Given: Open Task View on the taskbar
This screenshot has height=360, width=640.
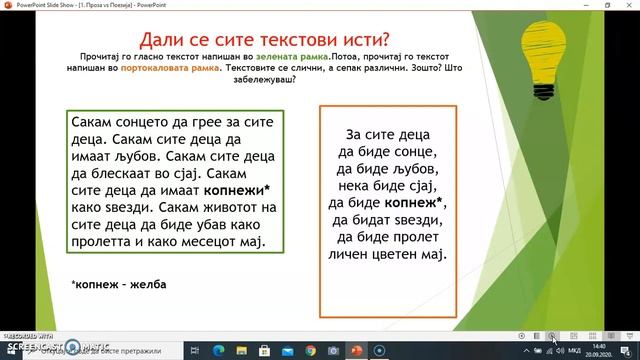Looking at the screenshot, I should click(195, 351).
